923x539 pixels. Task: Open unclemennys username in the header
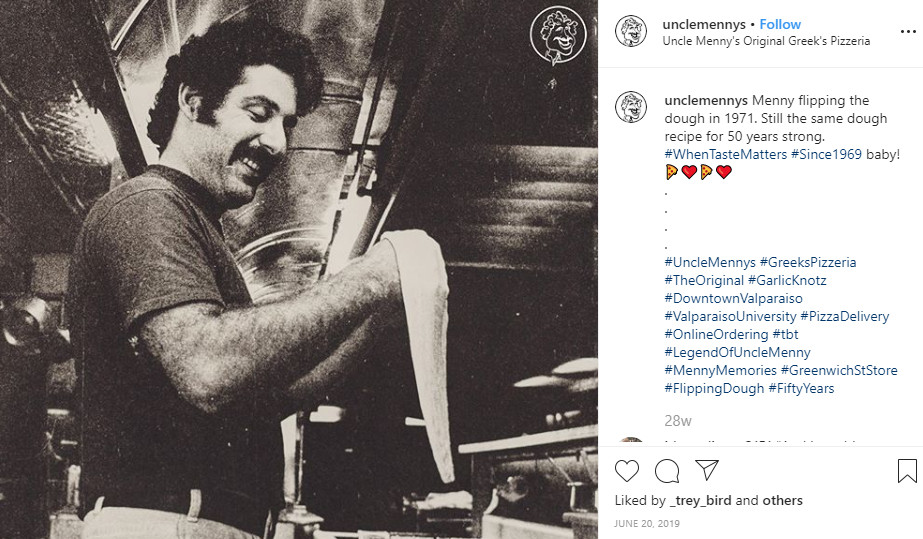point(704,24)
